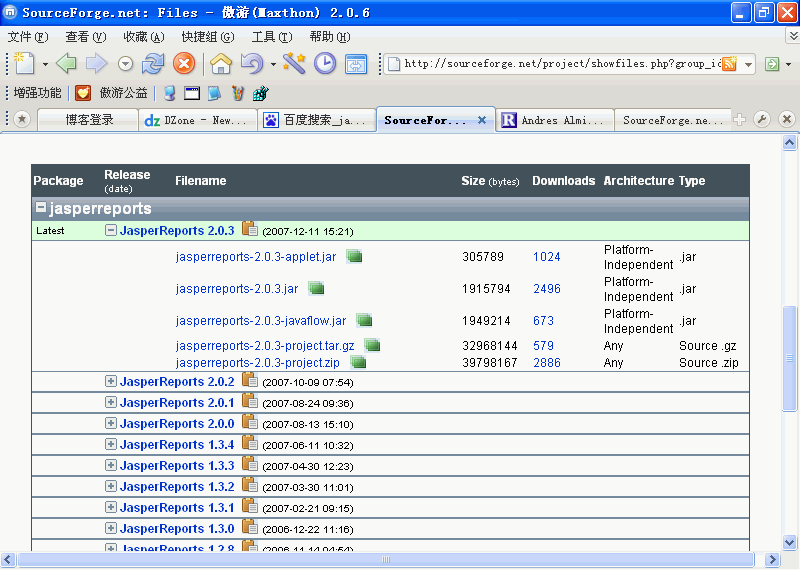Close the active SourceFor... tab
Image resolution: width=800 pixels, height=570 pixels.
pos(482,120)
